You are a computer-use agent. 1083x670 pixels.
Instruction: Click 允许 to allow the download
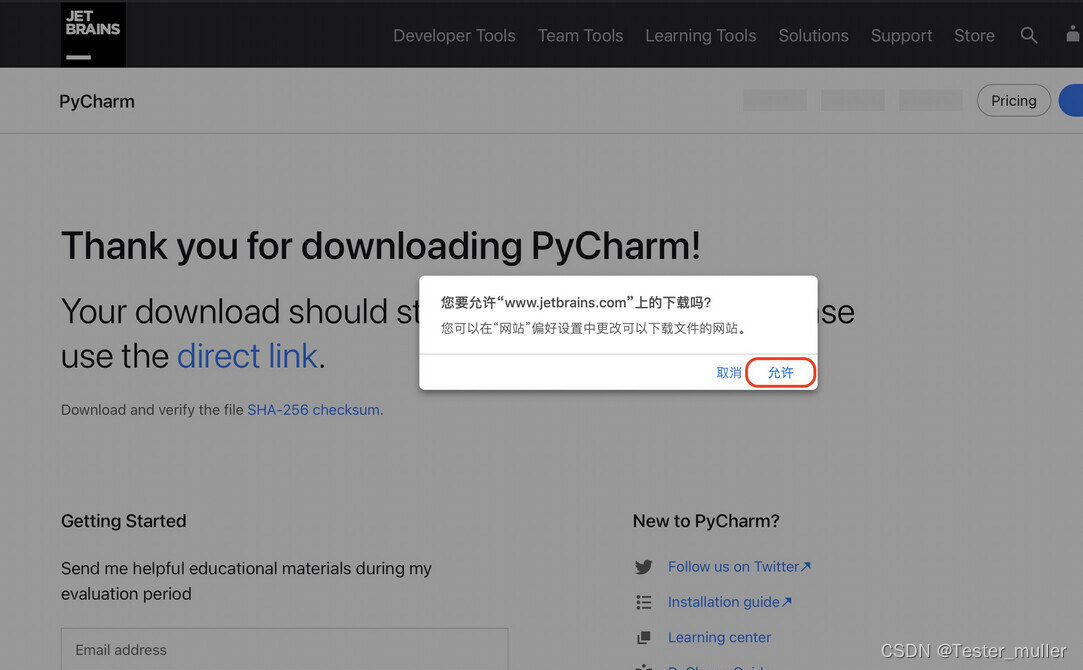(x=780, y=373)
